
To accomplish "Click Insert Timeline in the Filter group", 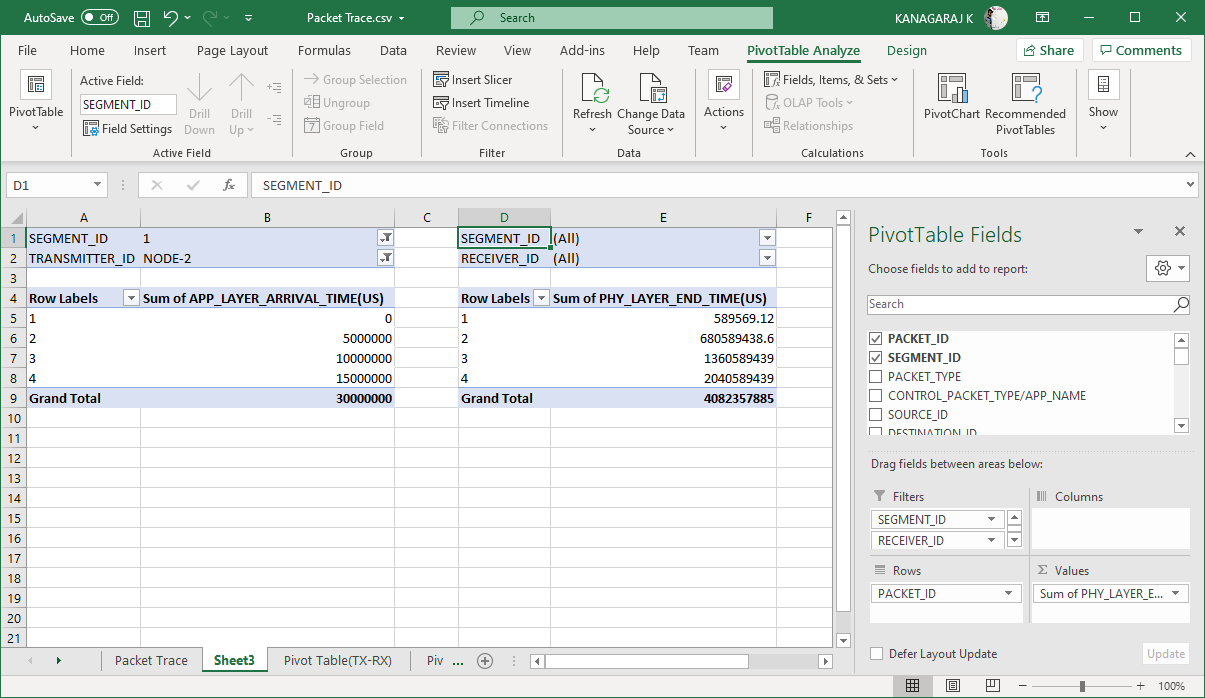I will tap(481, 103).
